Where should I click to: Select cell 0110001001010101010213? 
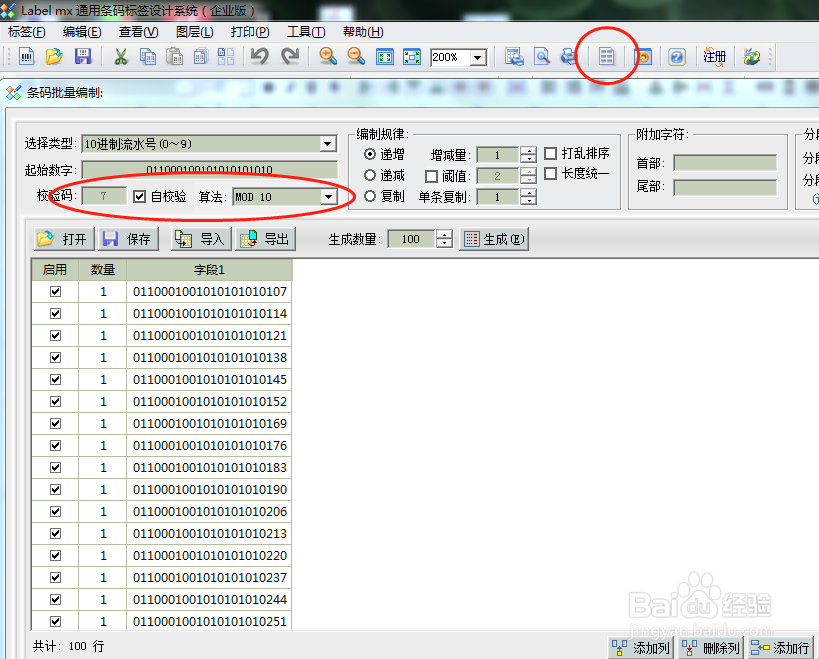pos(209,534)
